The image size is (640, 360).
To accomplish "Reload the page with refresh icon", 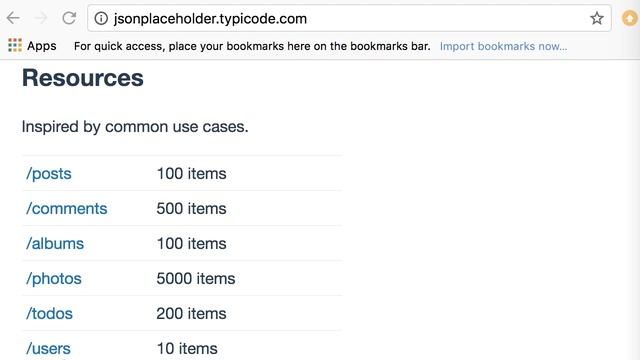I will 69,18.
